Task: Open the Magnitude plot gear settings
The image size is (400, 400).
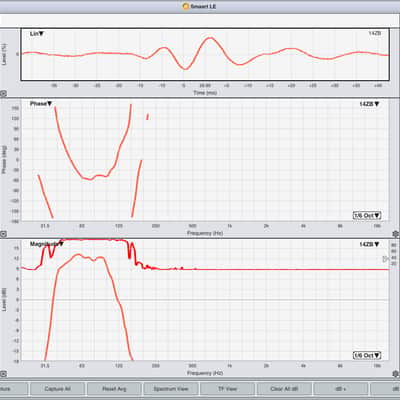Action: pyautogui.click(x=396, y=374)
